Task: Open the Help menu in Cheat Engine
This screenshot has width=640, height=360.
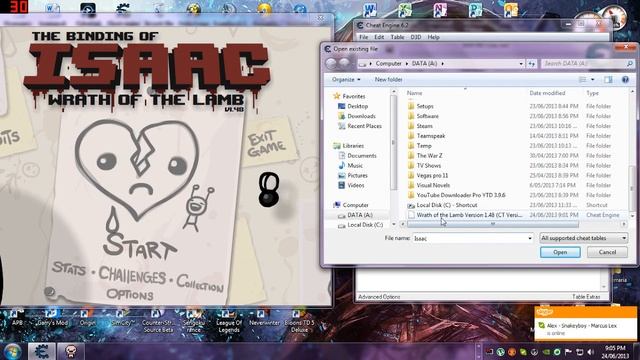Action: [x=433, y=37]
